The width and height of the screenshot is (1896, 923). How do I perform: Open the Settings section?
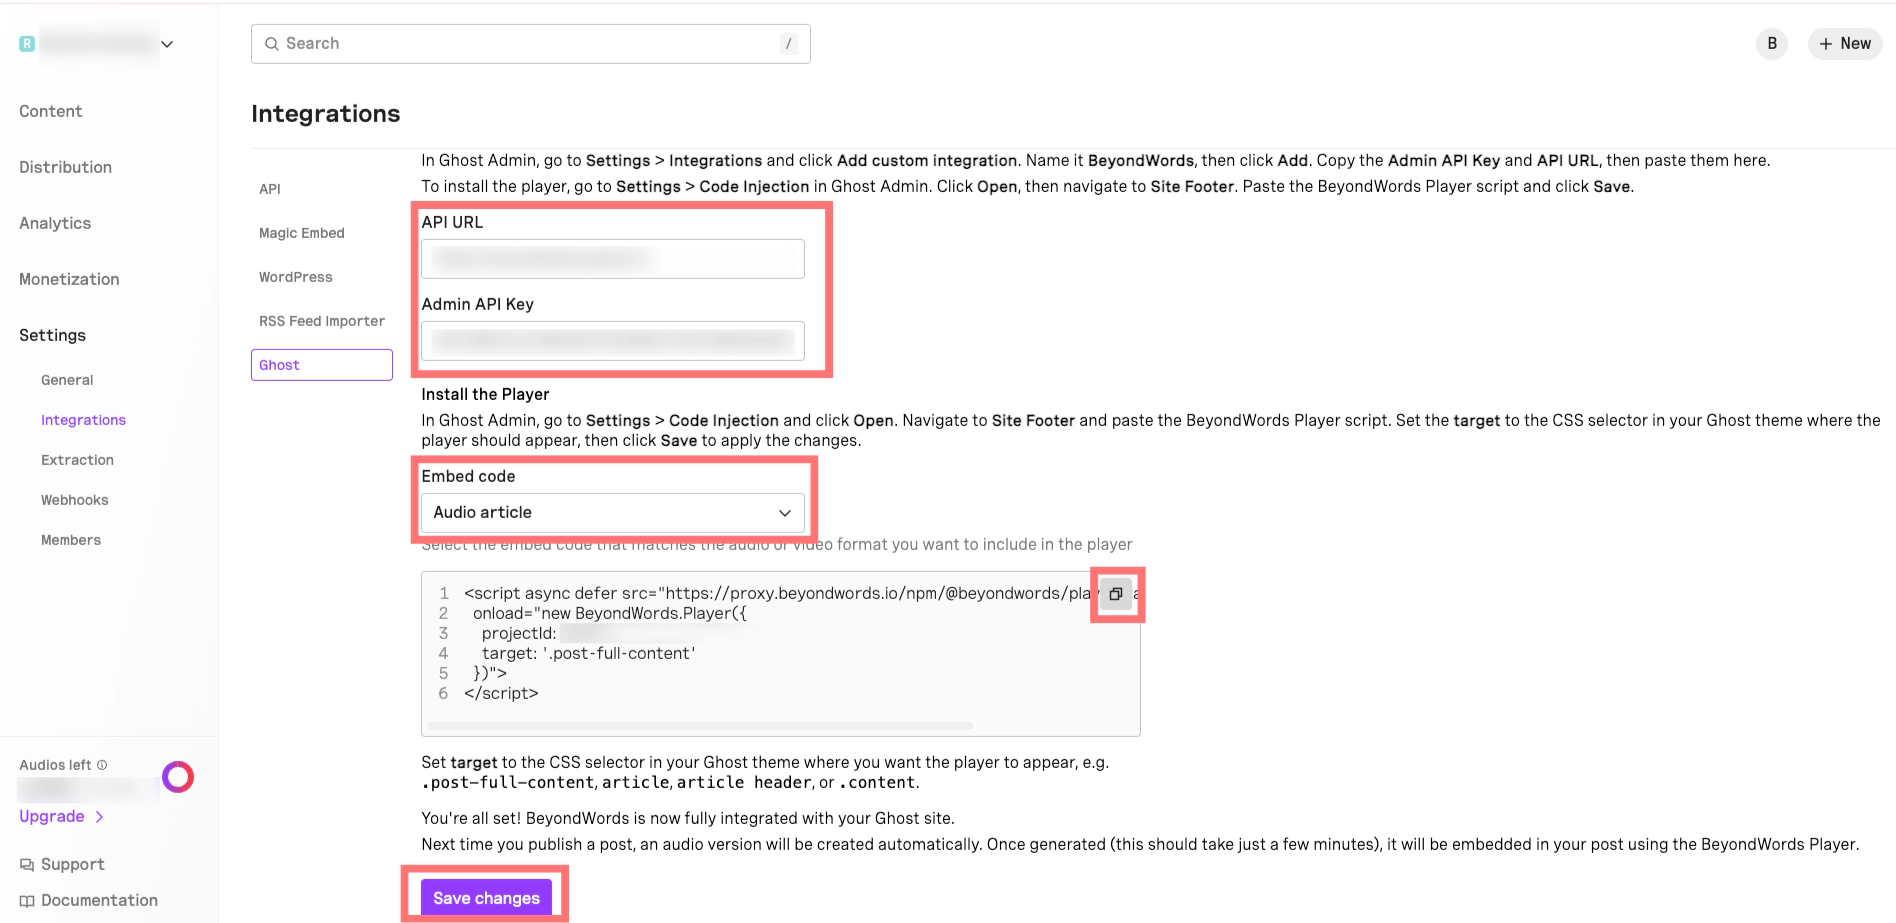[x=53, y=335]
